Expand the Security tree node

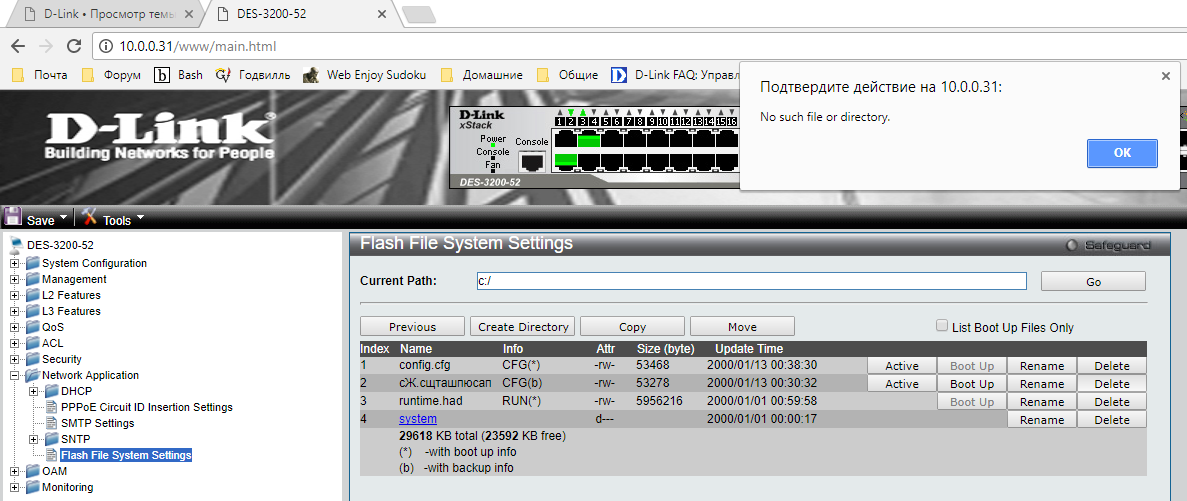[x=15, y=359]
